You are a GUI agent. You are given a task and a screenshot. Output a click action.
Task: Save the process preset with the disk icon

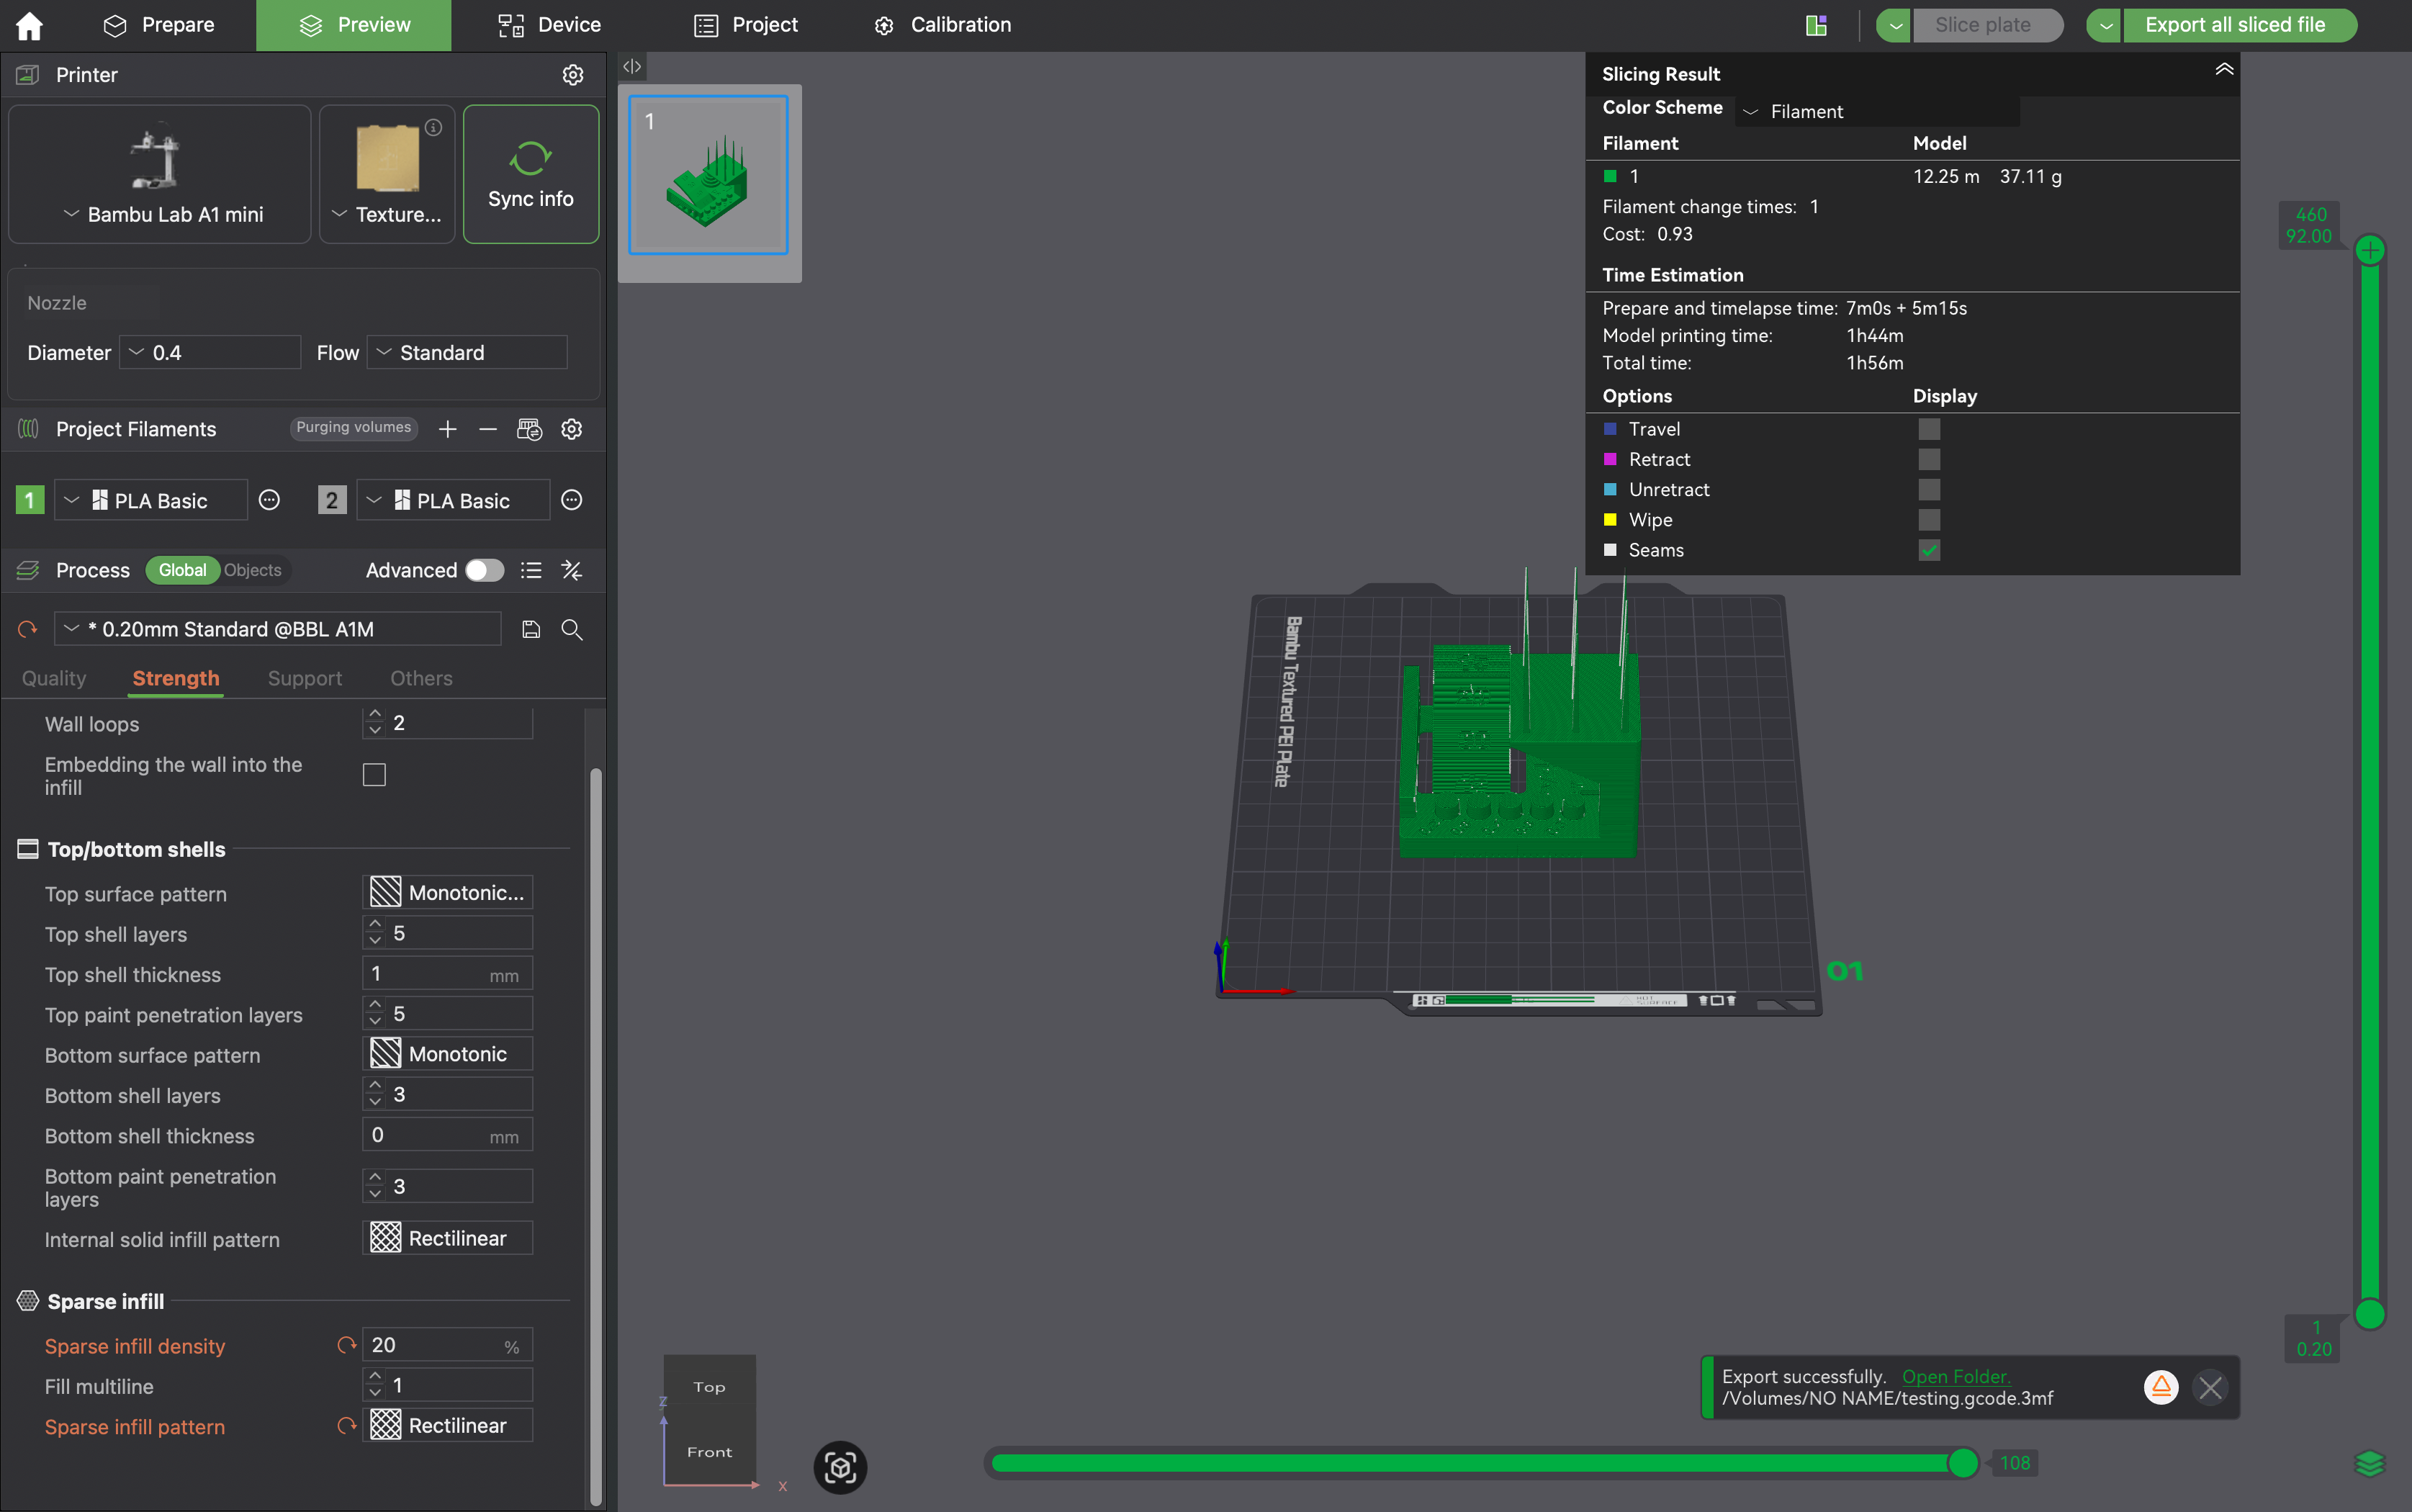coord(530,629)
